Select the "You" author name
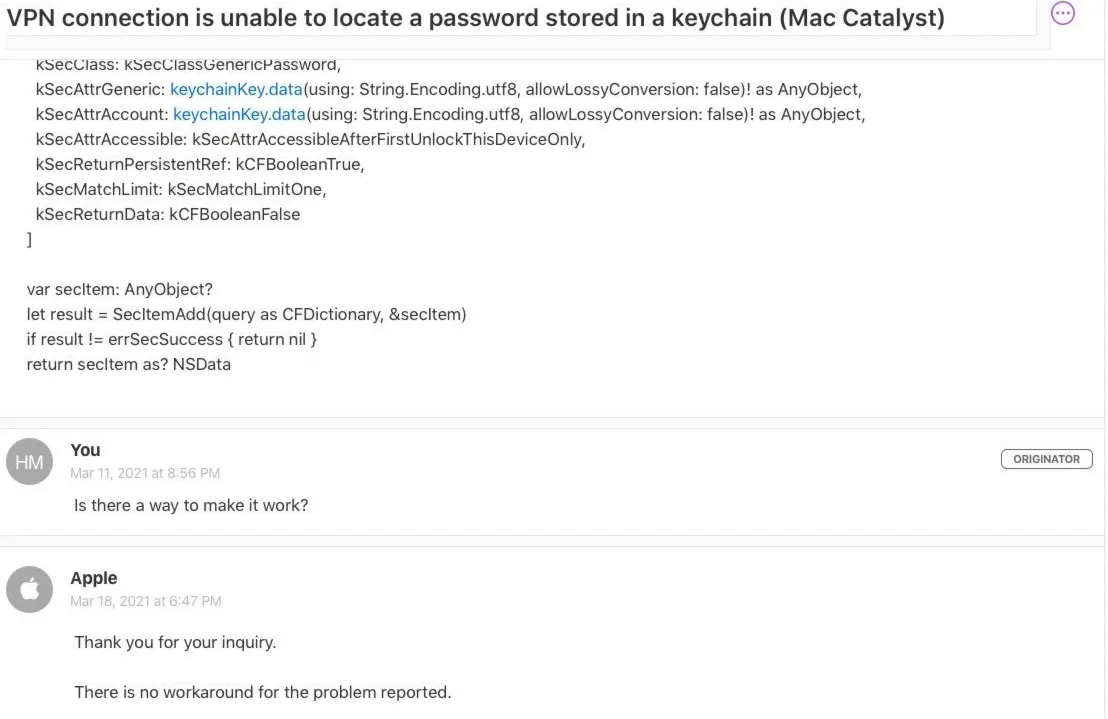This screenshot has width=1108, height=719. [85, 450]
